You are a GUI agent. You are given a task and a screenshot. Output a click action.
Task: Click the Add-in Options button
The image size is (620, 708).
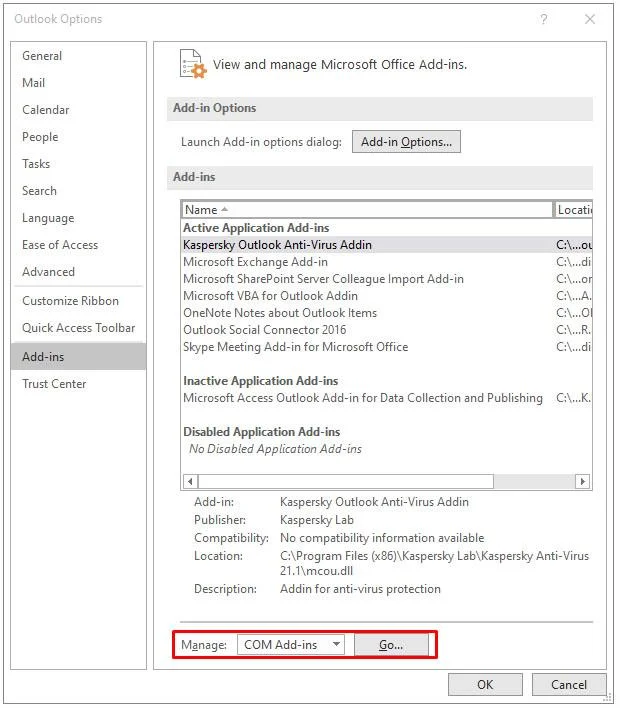[x=406, y=142]
